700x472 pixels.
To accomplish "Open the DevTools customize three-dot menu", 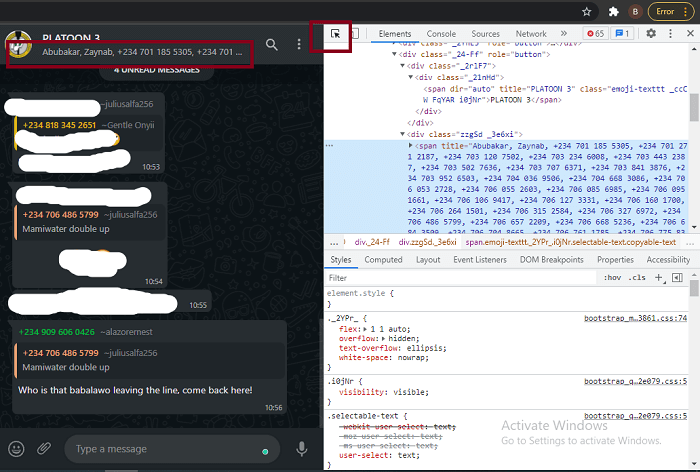I will pyautogui.click(x=670, y=33).
